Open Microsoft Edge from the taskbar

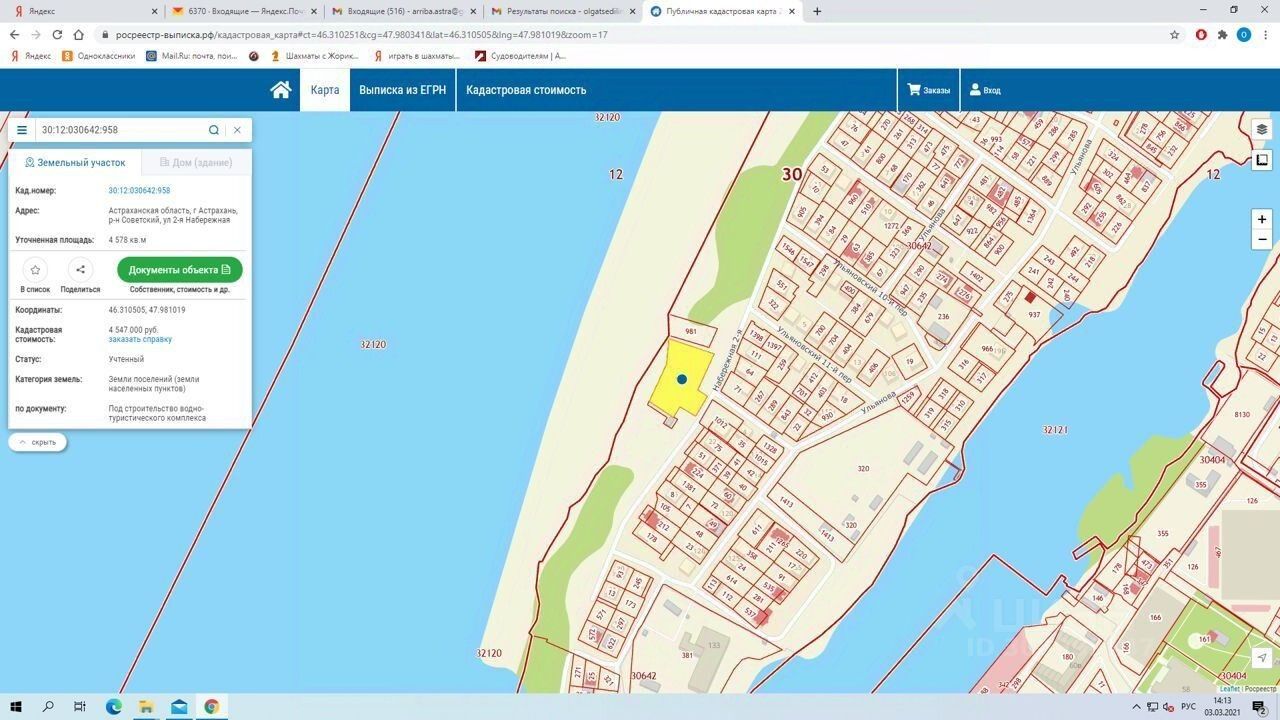(114, 707)
